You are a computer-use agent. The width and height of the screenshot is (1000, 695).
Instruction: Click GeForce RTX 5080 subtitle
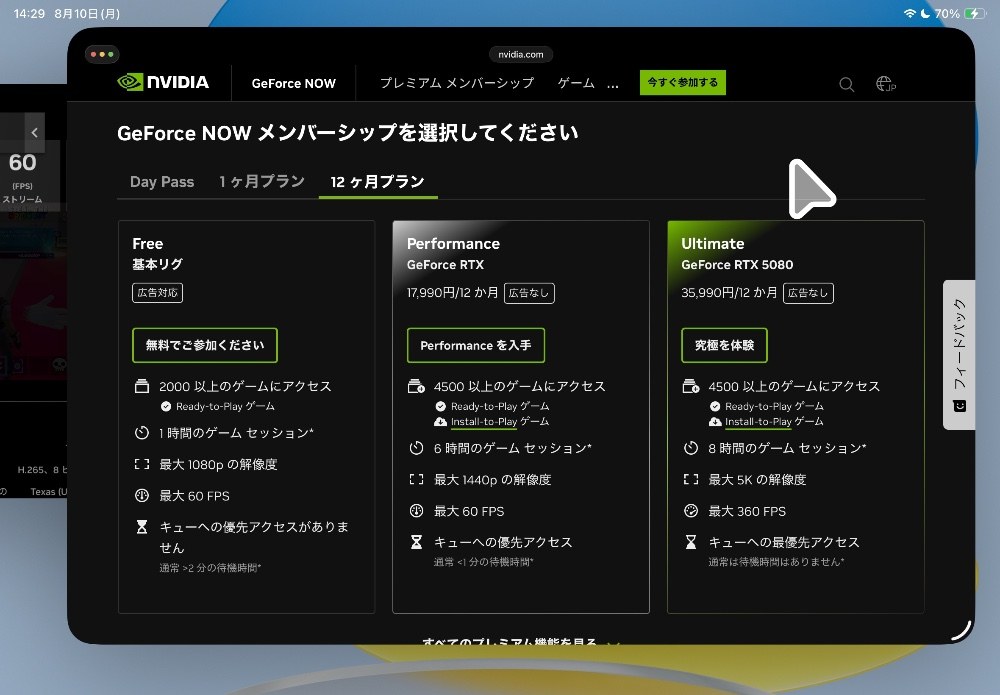(x=737, y=265)
